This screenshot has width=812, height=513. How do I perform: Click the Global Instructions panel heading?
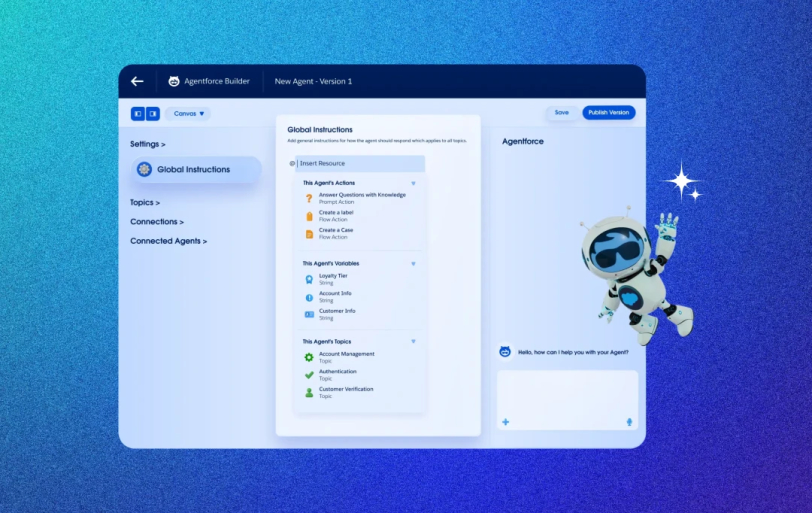click(320, 130)
